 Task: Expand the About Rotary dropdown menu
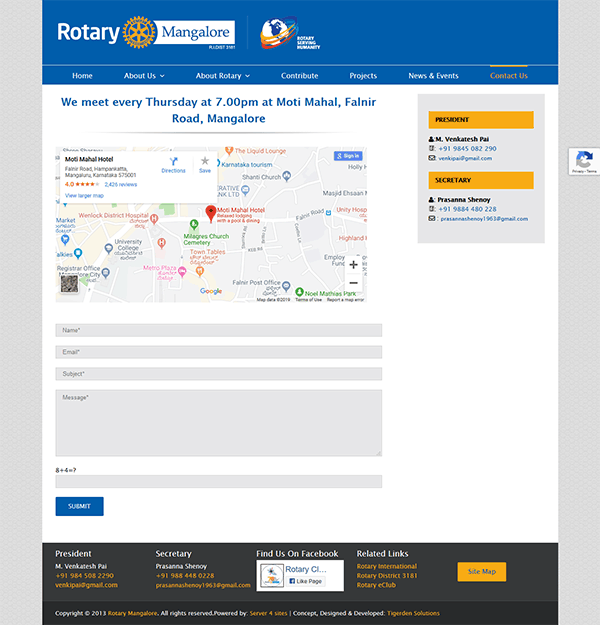[222, 76]
